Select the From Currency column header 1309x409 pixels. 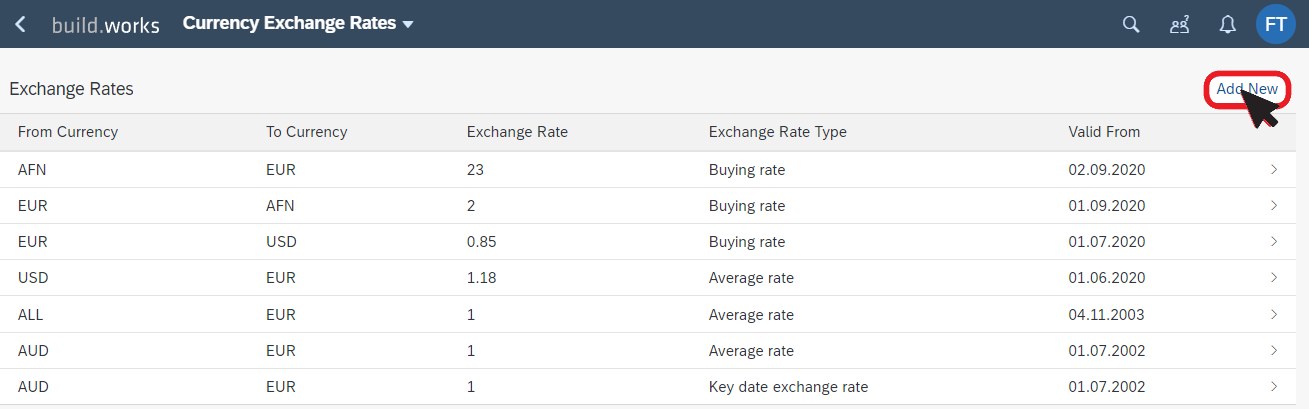tap(68, 132)
